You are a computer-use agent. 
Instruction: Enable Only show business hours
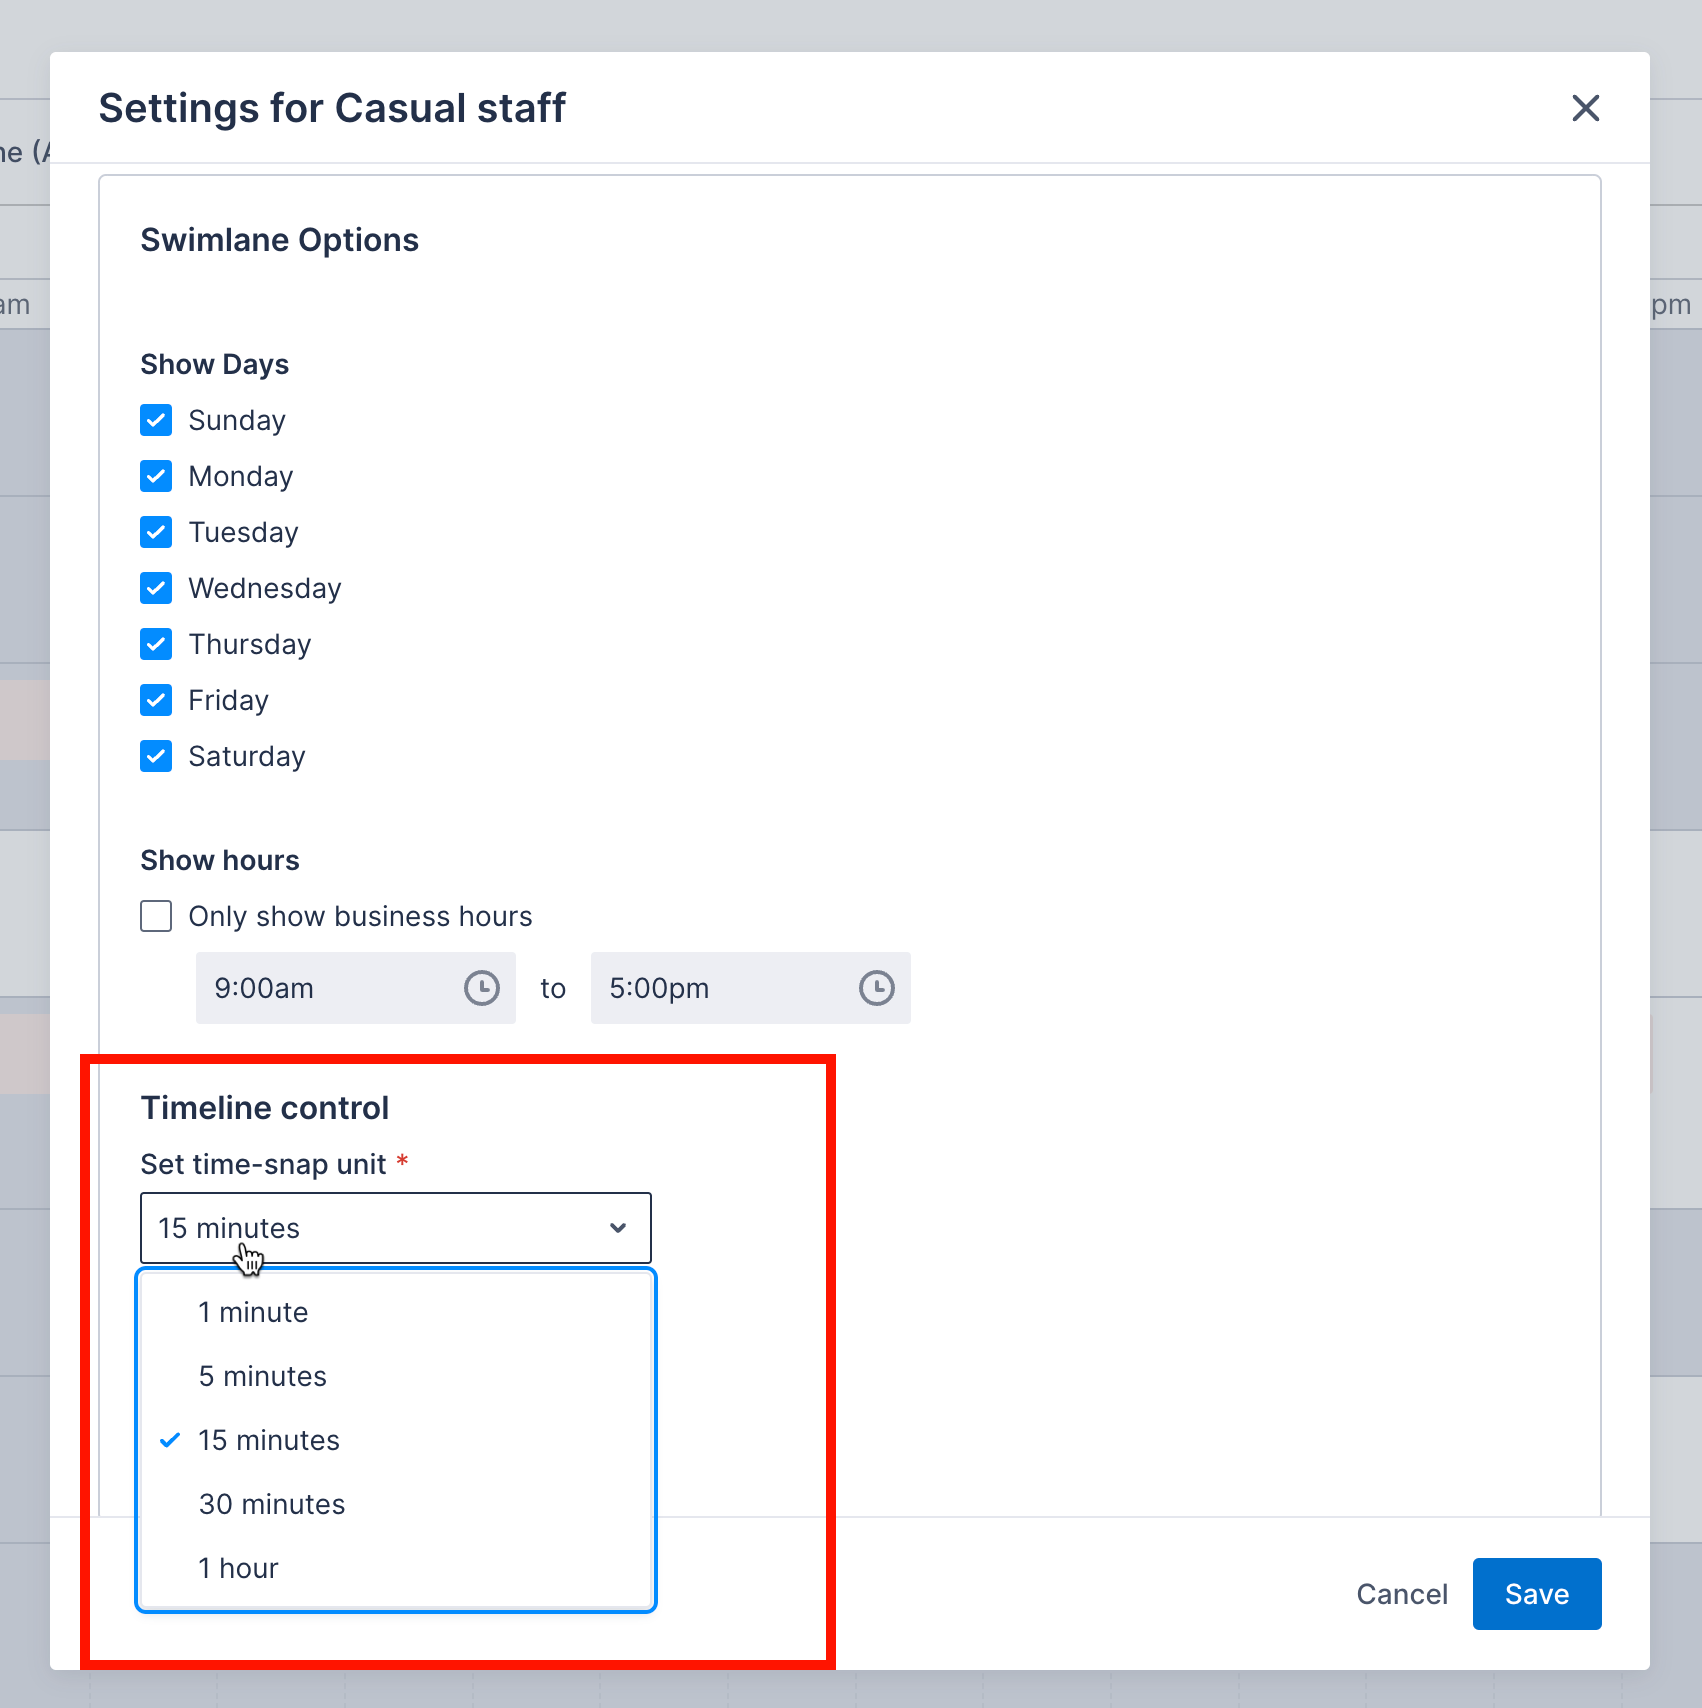[156, 916]
